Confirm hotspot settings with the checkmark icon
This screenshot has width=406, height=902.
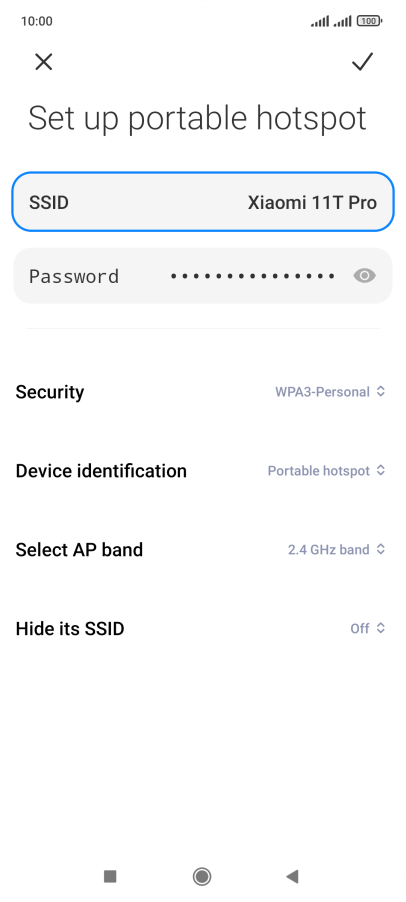pos(362,62)
